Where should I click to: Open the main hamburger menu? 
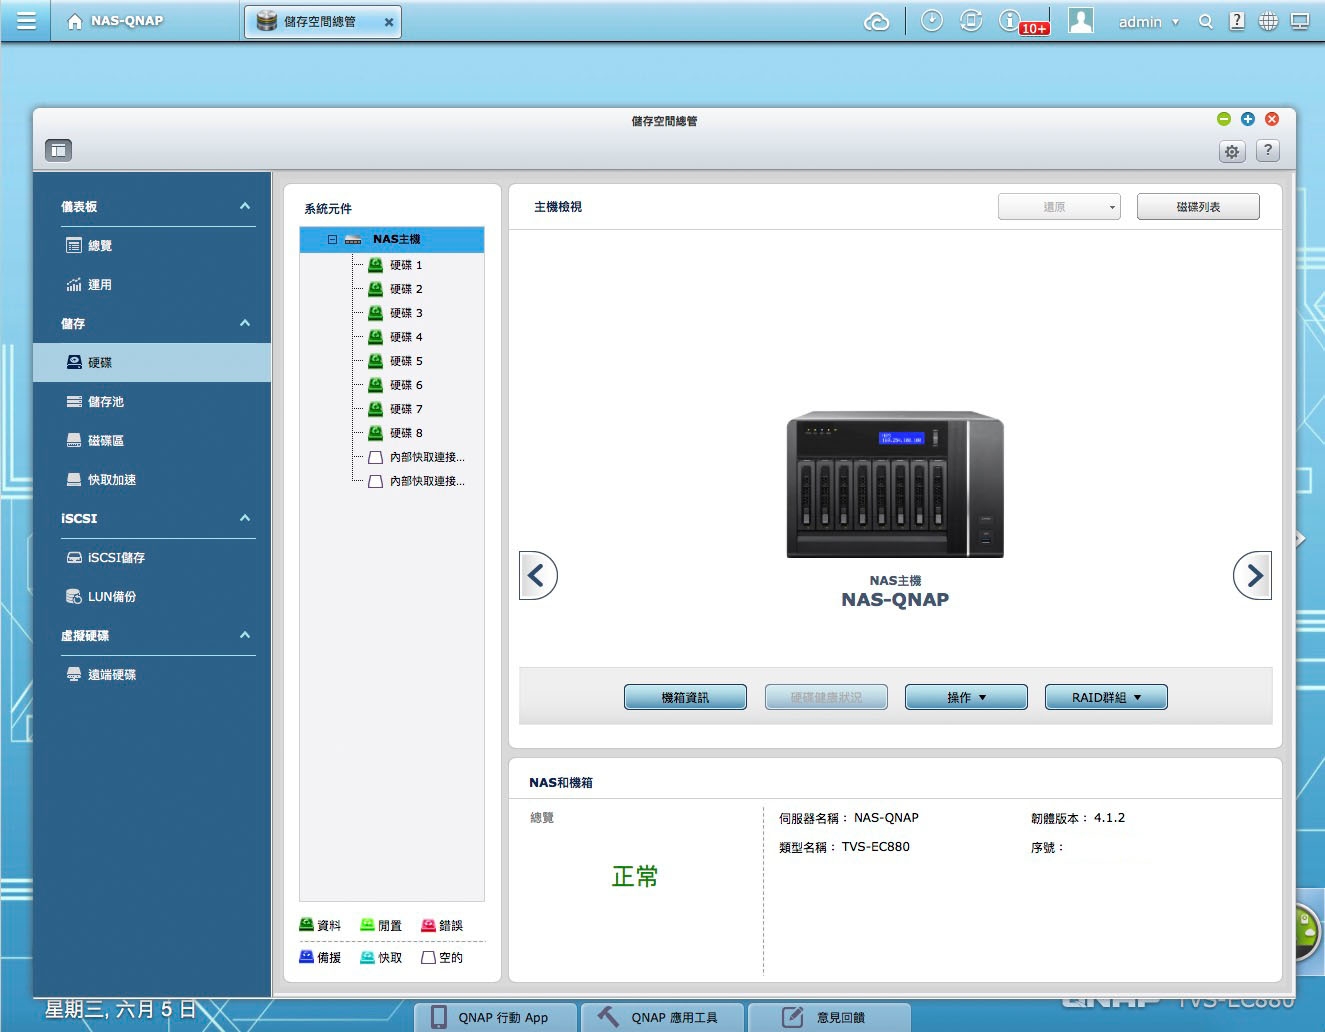pyautogui.click(x=27, y=21)
